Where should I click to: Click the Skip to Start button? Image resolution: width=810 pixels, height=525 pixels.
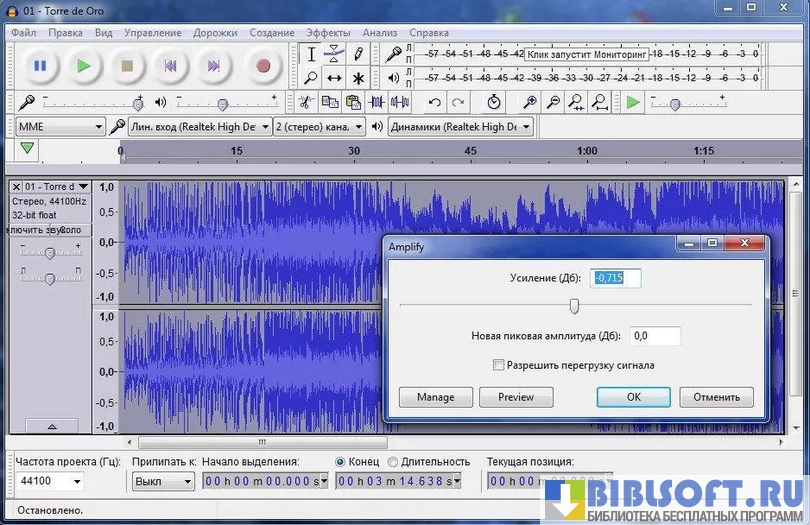[x=170, y=66]
